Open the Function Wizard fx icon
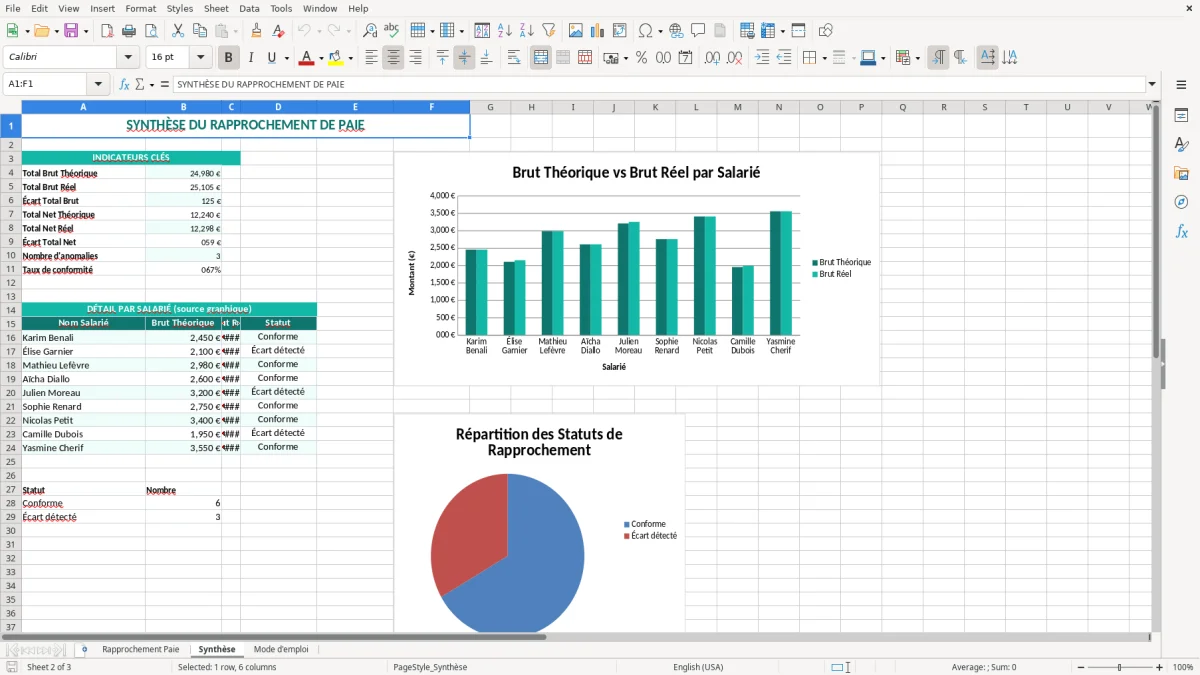The image size is (1200, 675). pos(124,84)
